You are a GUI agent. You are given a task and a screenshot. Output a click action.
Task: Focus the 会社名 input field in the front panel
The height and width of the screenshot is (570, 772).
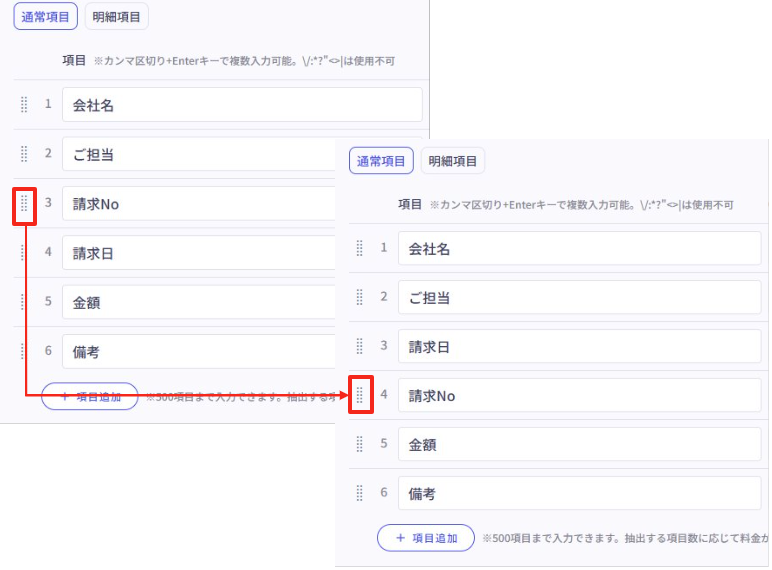click(579, 248)
